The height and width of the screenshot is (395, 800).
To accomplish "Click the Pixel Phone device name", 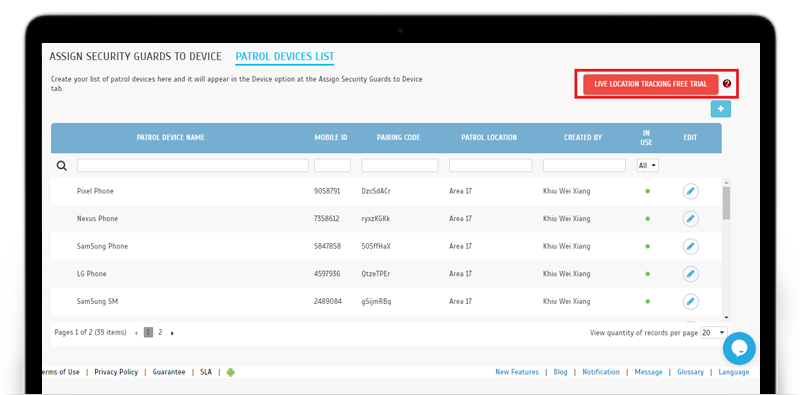I will (95, 191).
